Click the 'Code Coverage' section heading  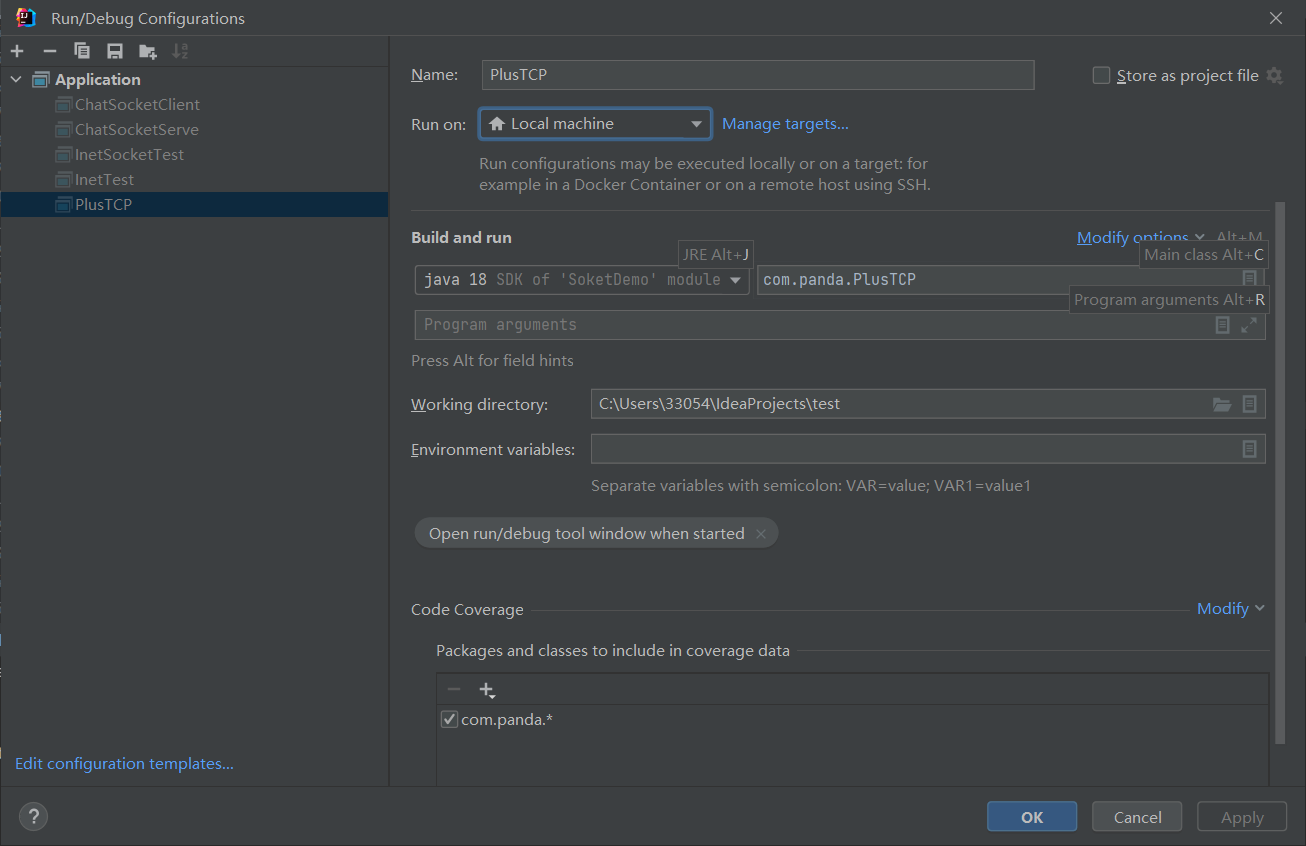pos(467,610)
